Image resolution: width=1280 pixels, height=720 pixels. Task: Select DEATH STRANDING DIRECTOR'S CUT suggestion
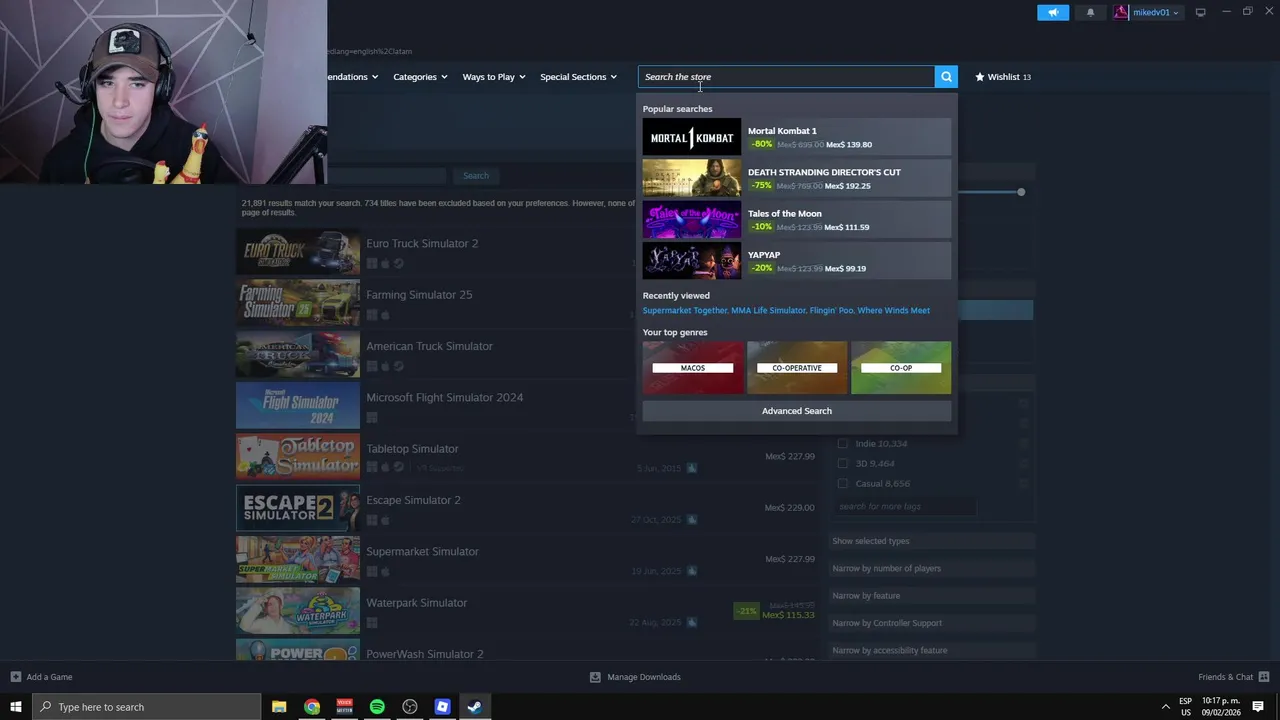pyautogui.click(x=797, y=178)
